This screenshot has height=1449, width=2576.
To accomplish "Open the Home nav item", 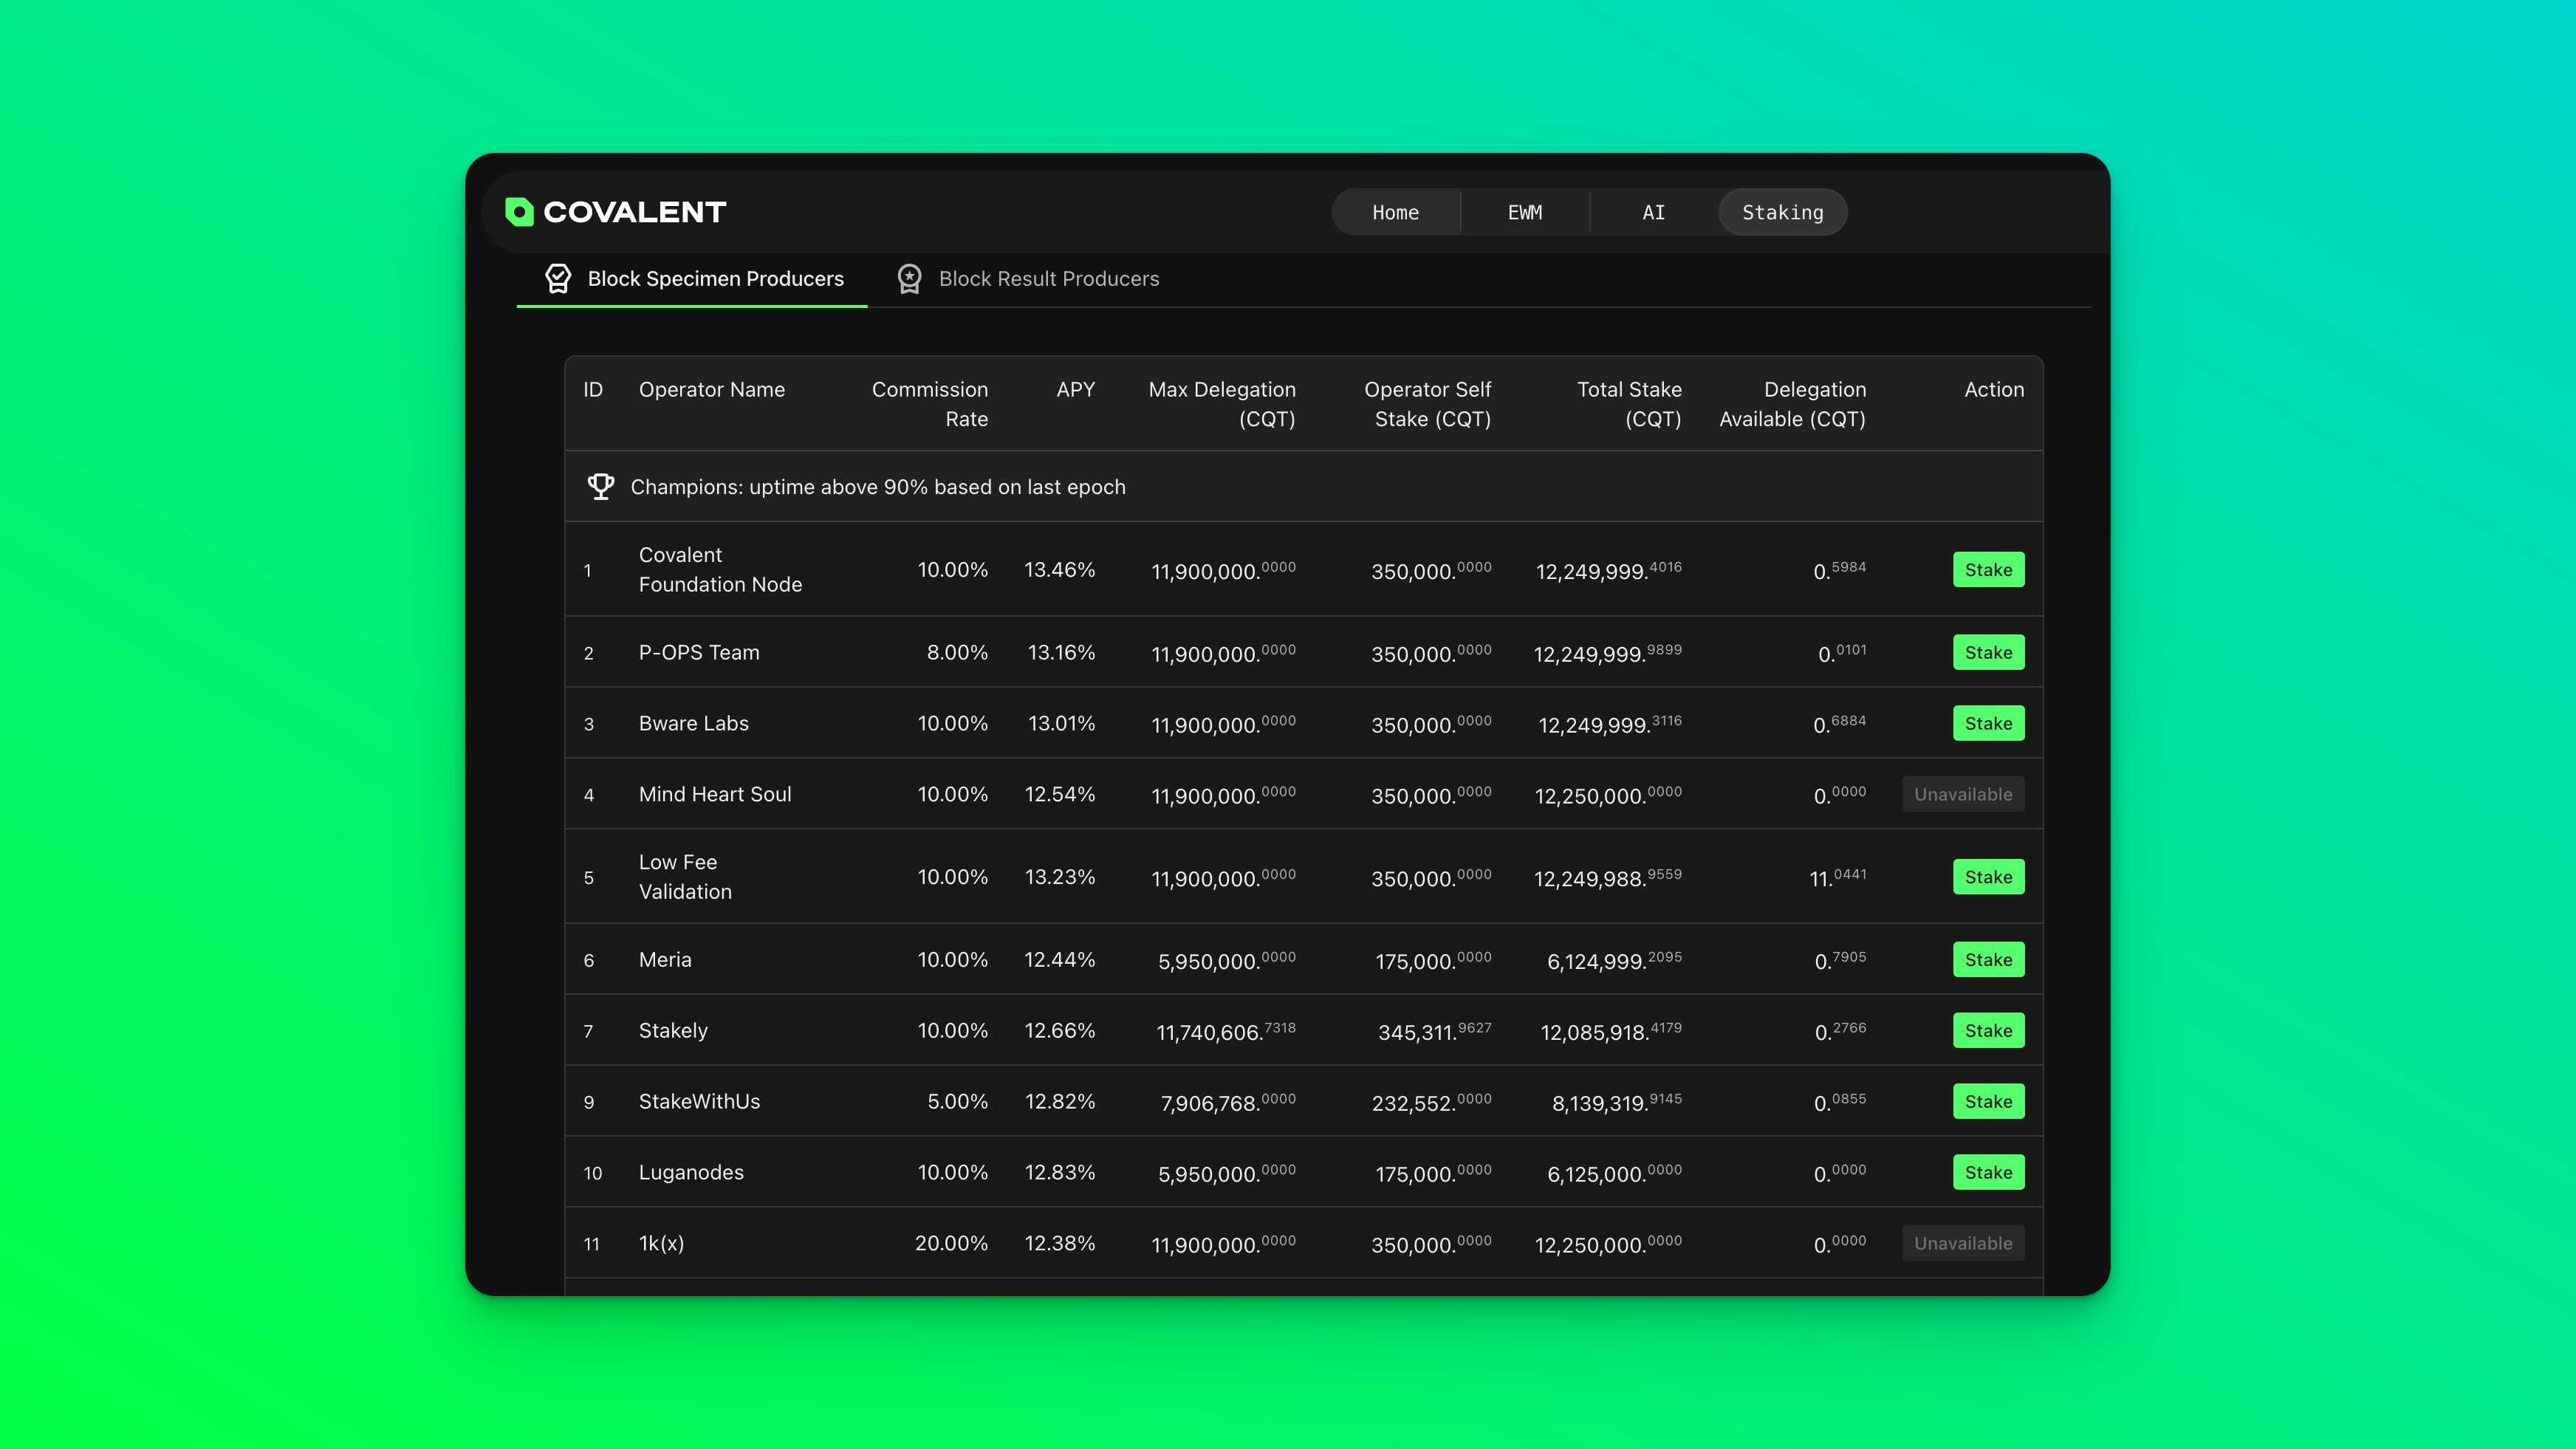I will [x=1395, y=212].
